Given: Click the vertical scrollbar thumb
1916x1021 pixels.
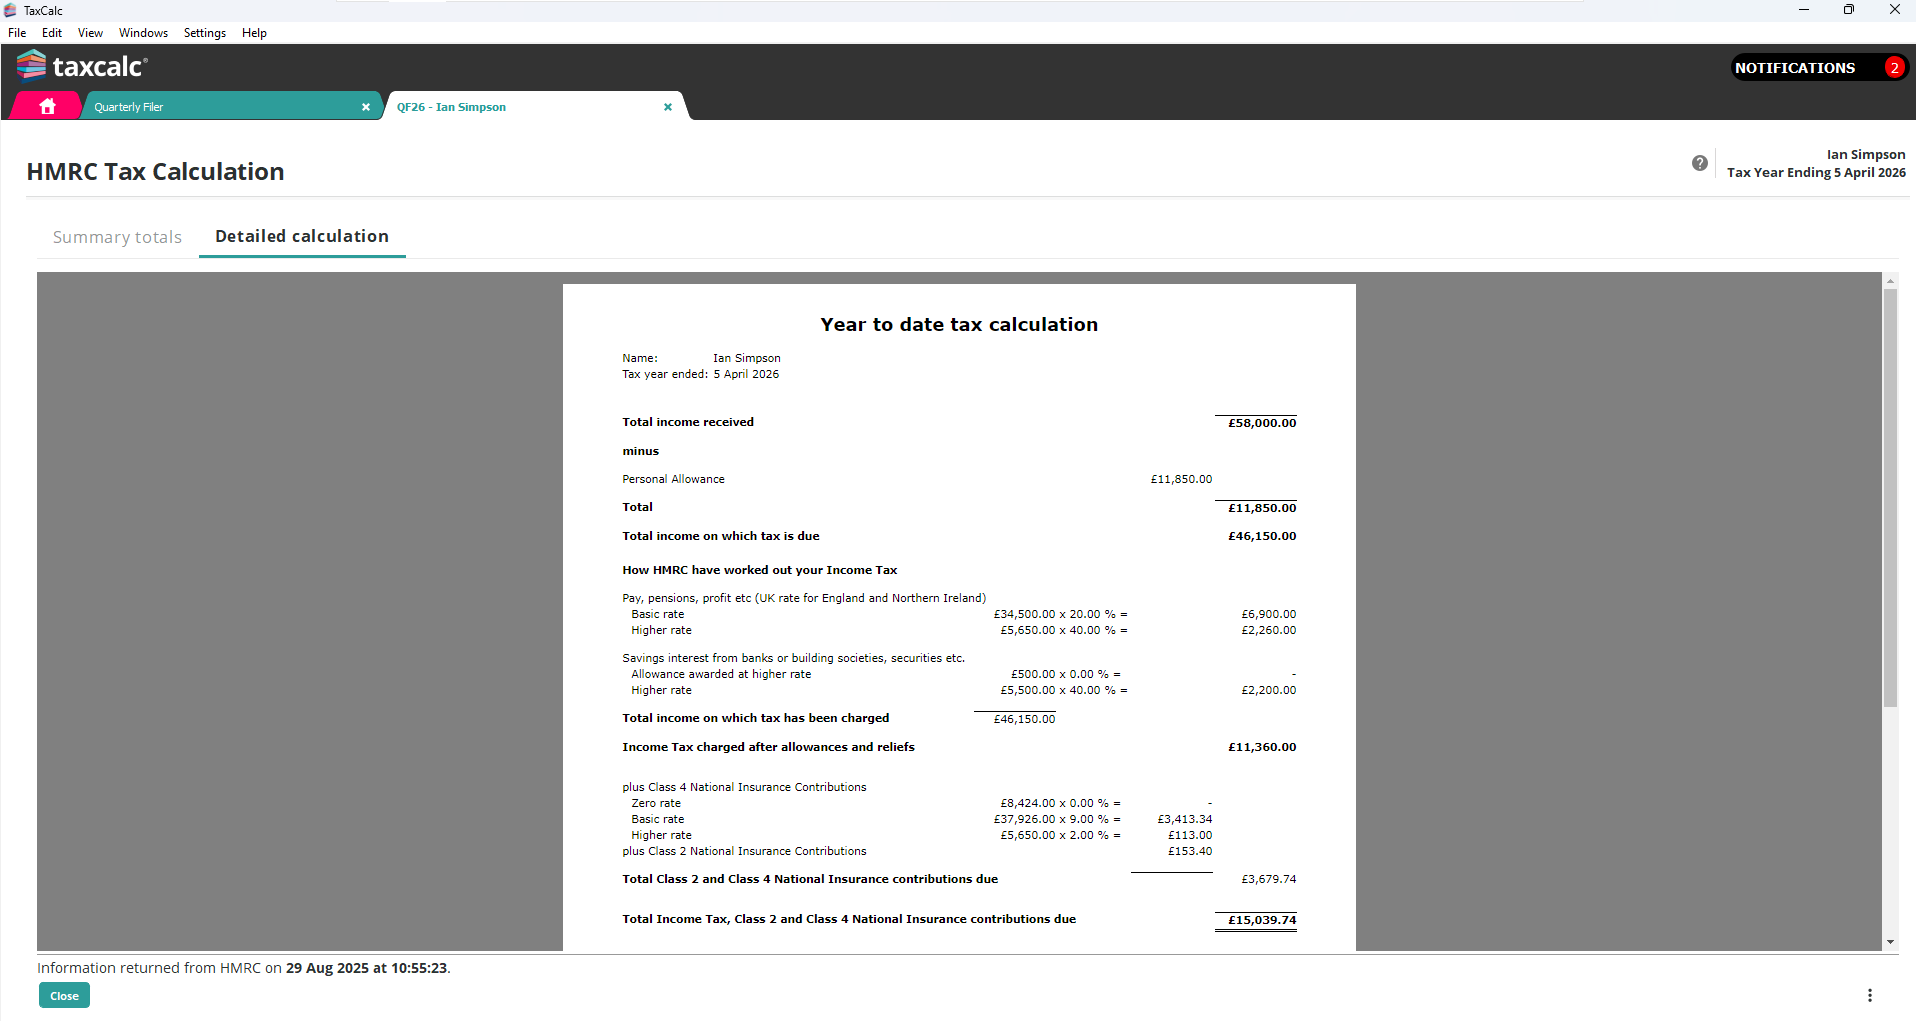Looking at the screenshot, I should click(x=1890, y=498).
